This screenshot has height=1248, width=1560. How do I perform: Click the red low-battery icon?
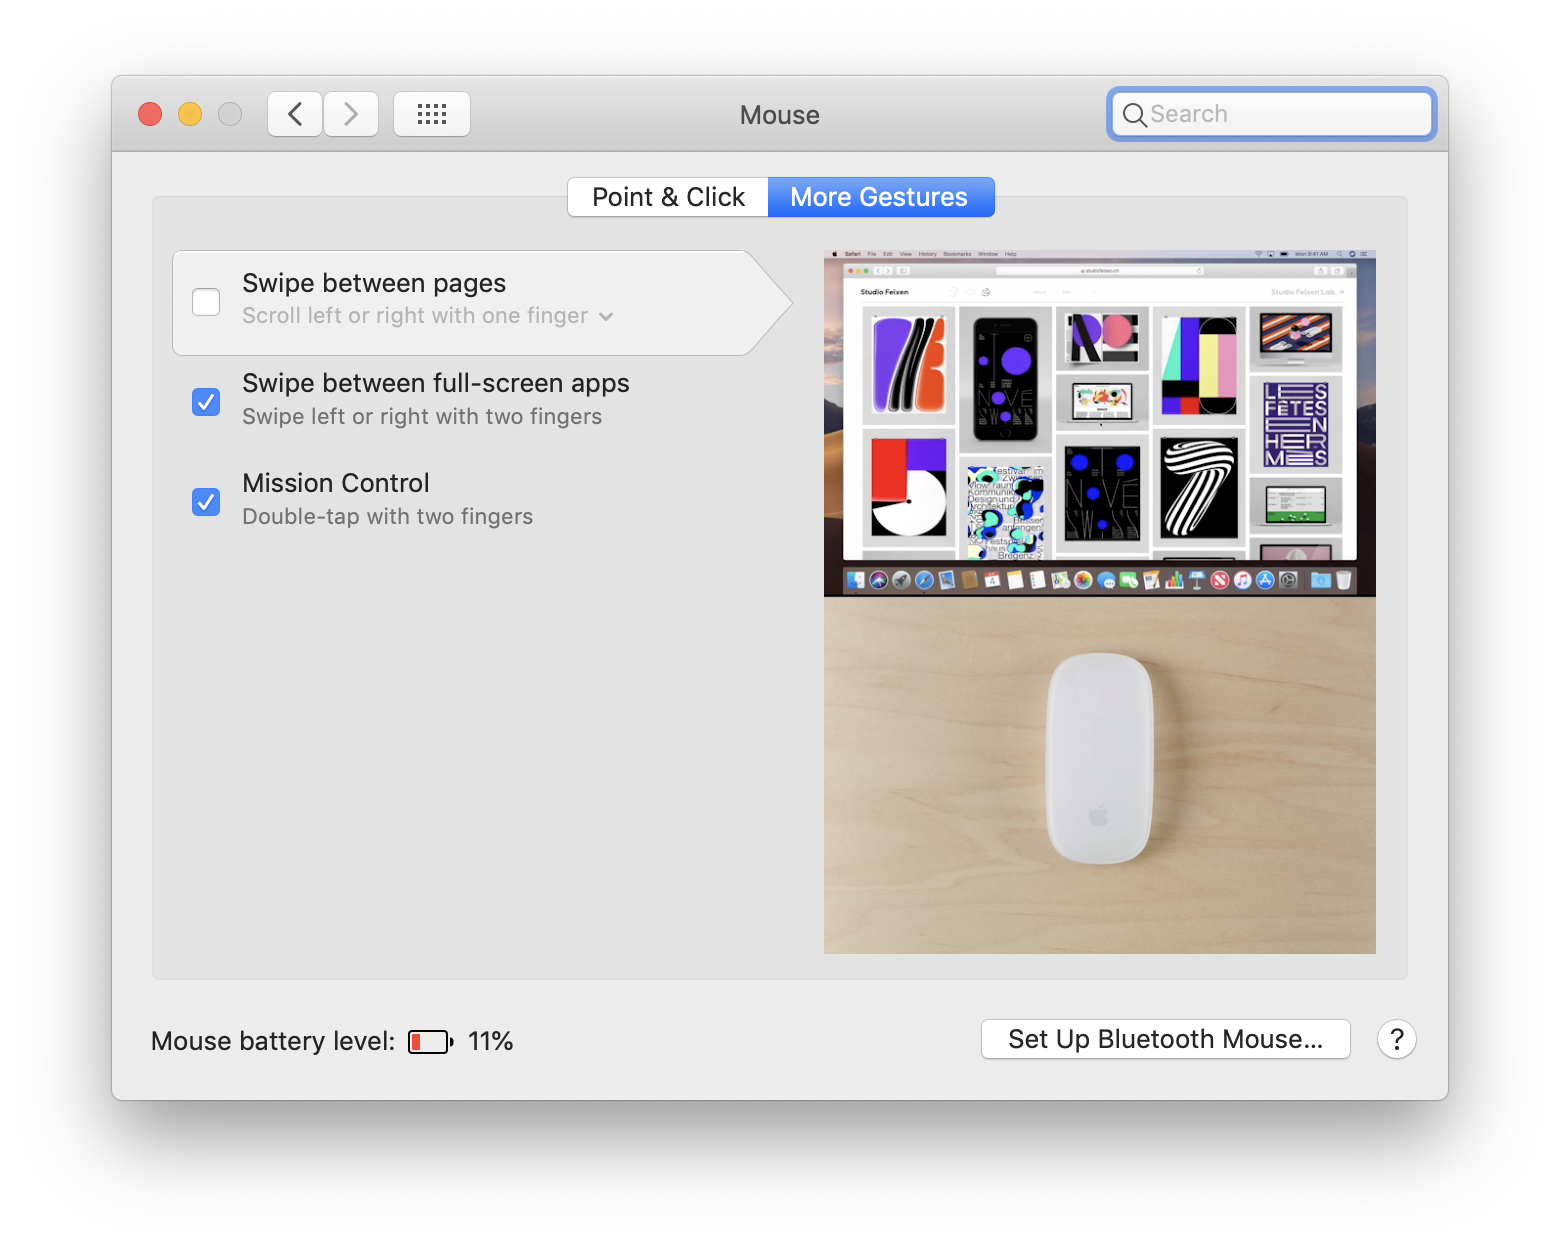(x=430, y=1042)
